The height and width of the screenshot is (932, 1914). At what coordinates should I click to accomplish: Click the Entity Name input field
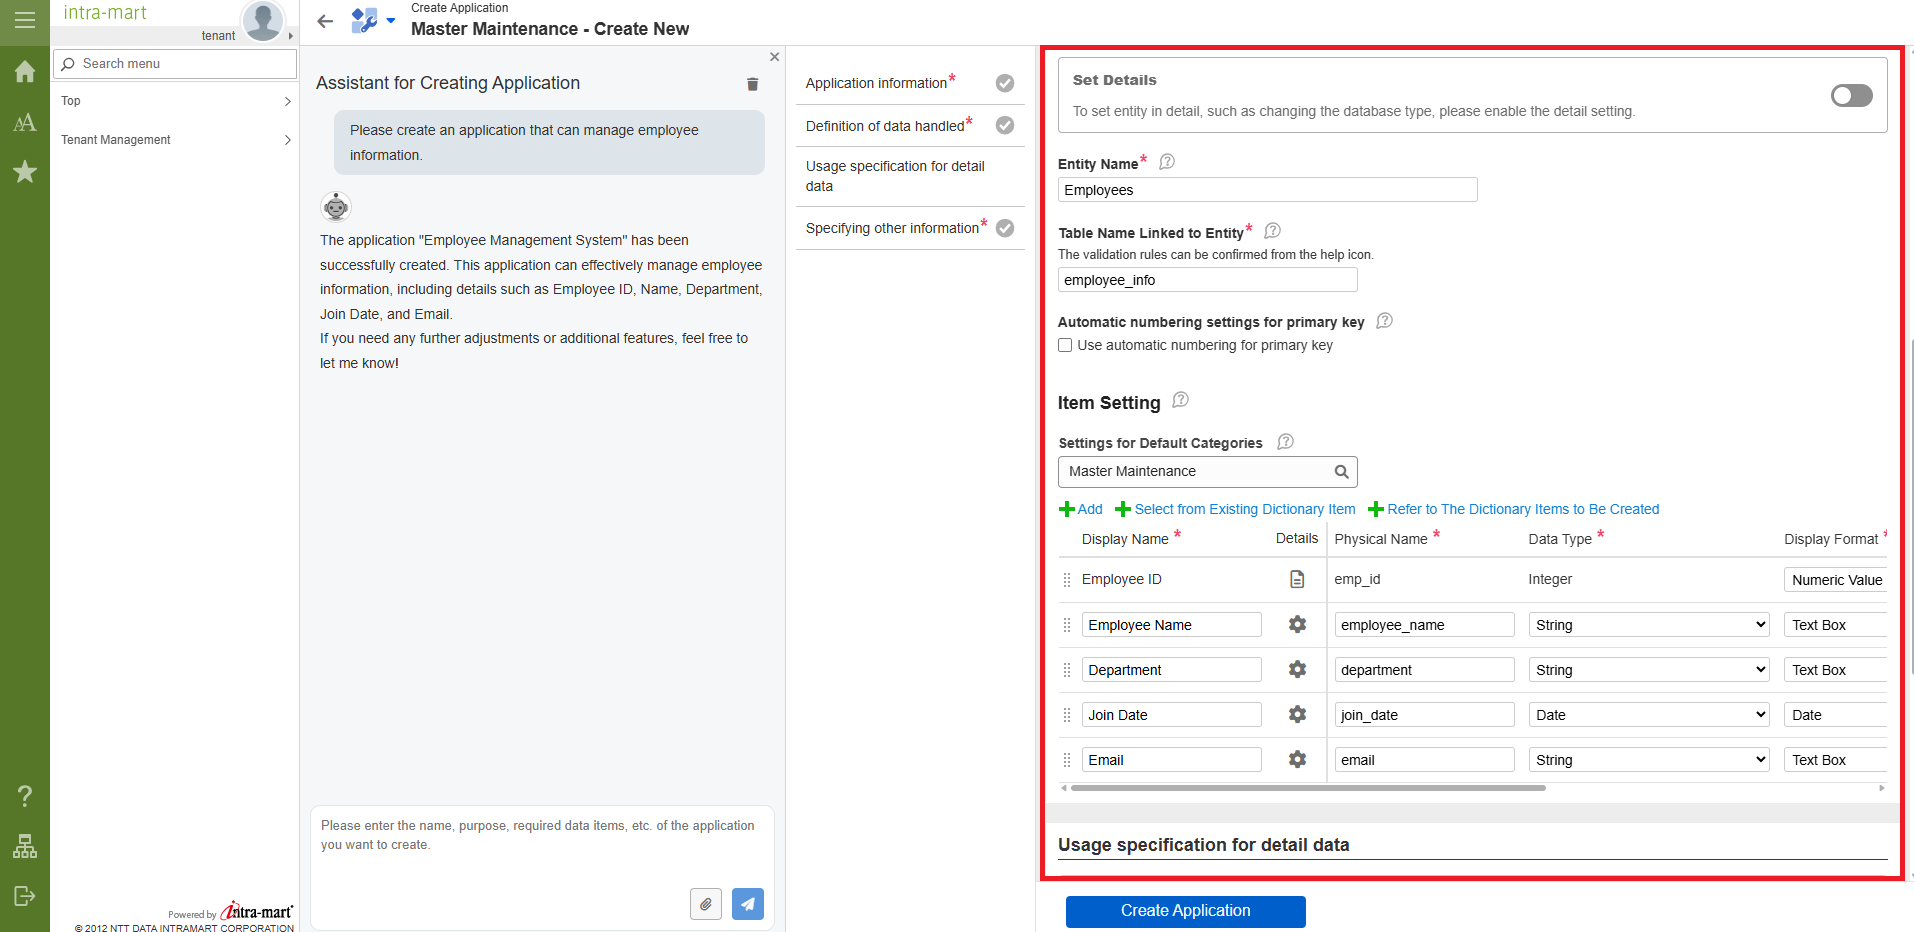pyautogui.click(x=1267, y=190)
